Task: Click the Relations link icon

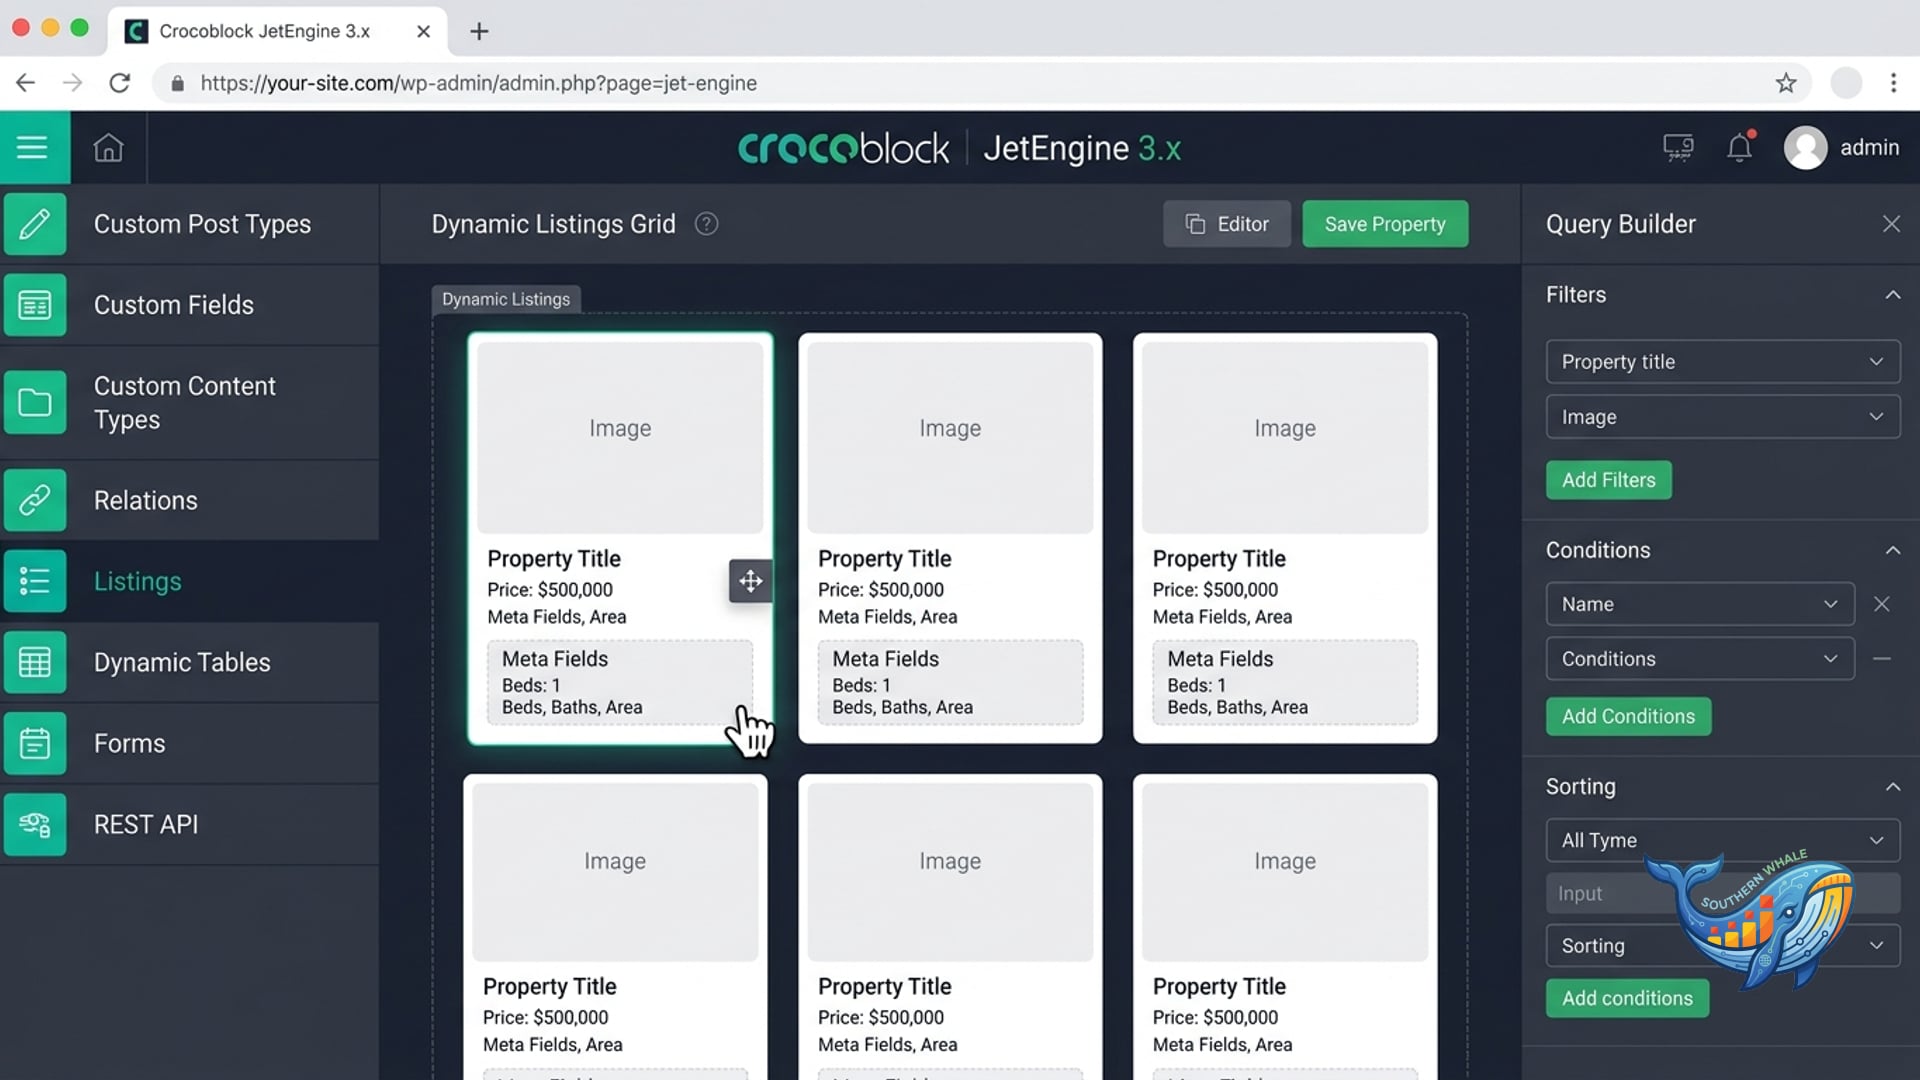Action: (x=35, y=500)
